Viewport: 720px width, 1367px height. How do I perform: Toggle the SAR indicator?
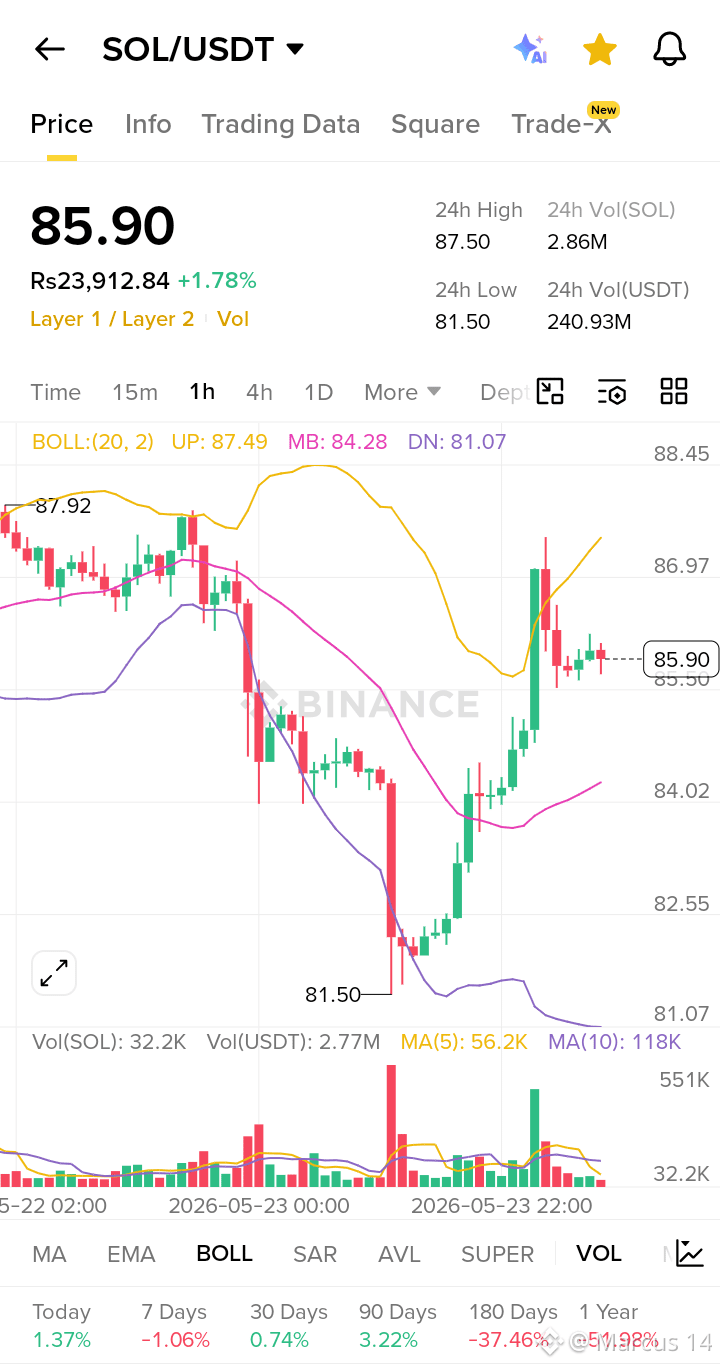pos(315,1254)
